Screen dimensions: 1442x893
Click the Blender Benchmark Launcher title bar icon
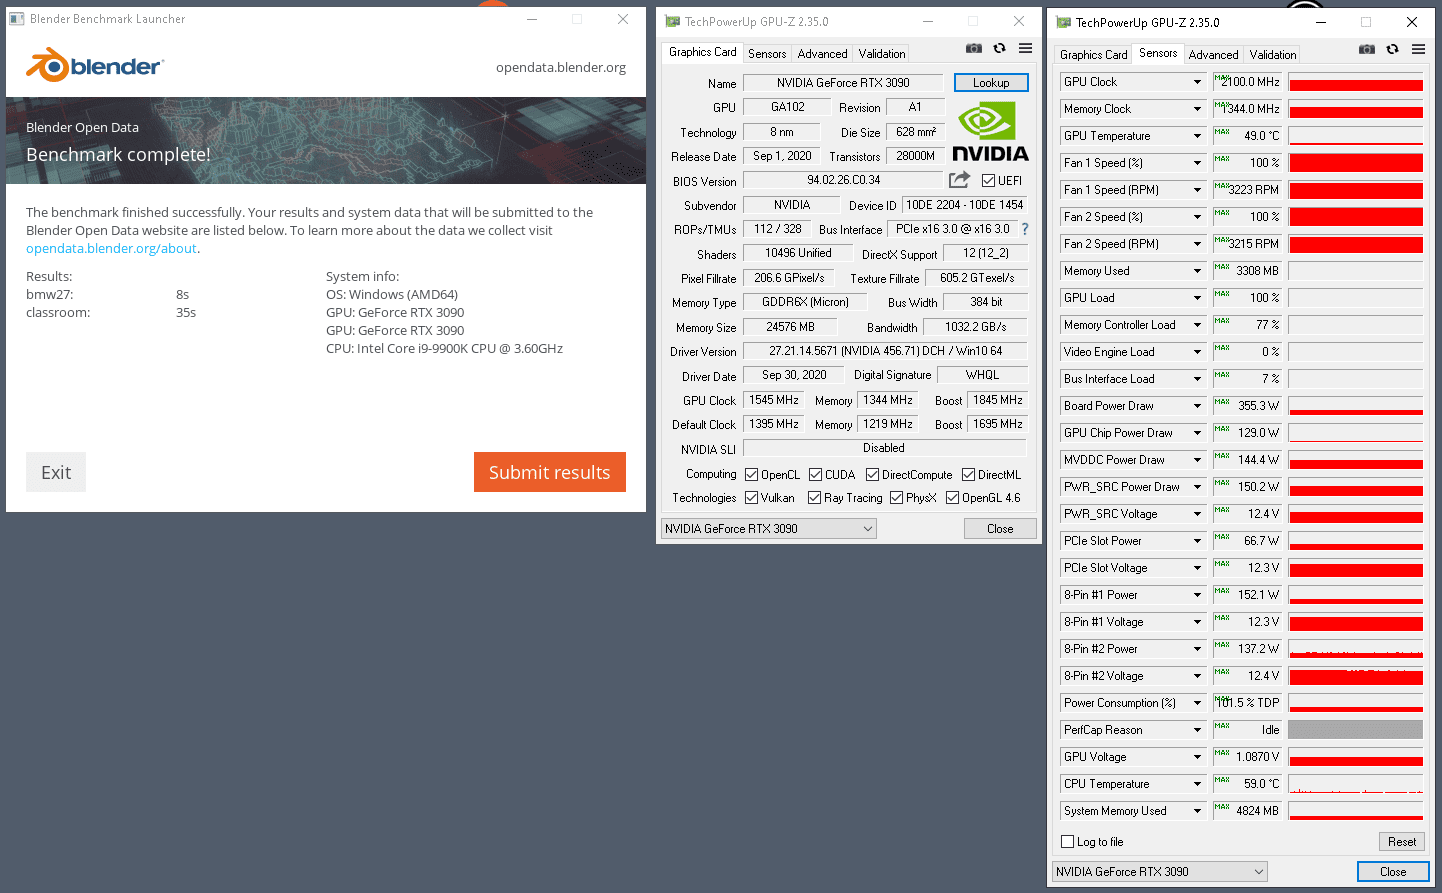[17, 19]
